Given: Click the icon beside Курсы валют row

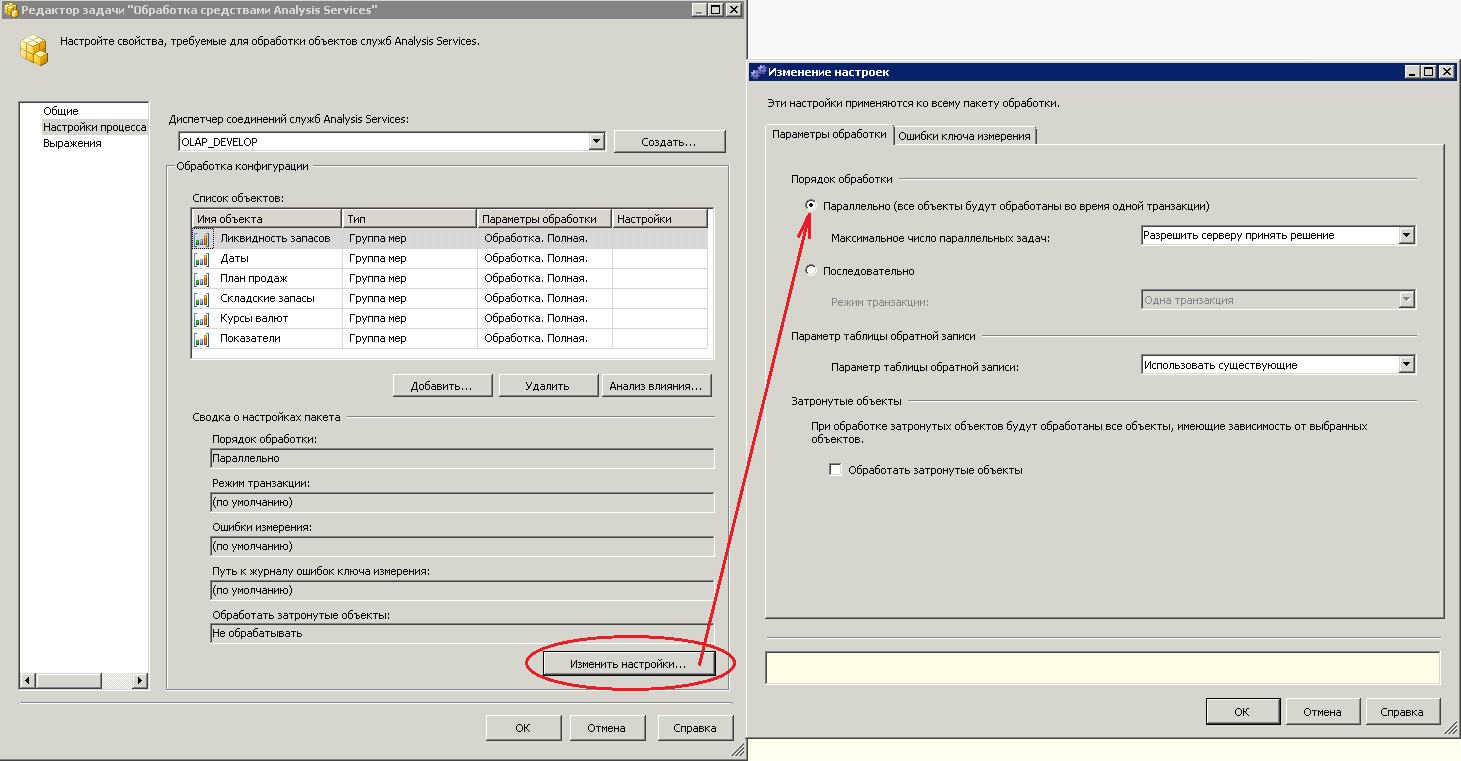Looking at the screenshot, I should [x=202, y=319].
